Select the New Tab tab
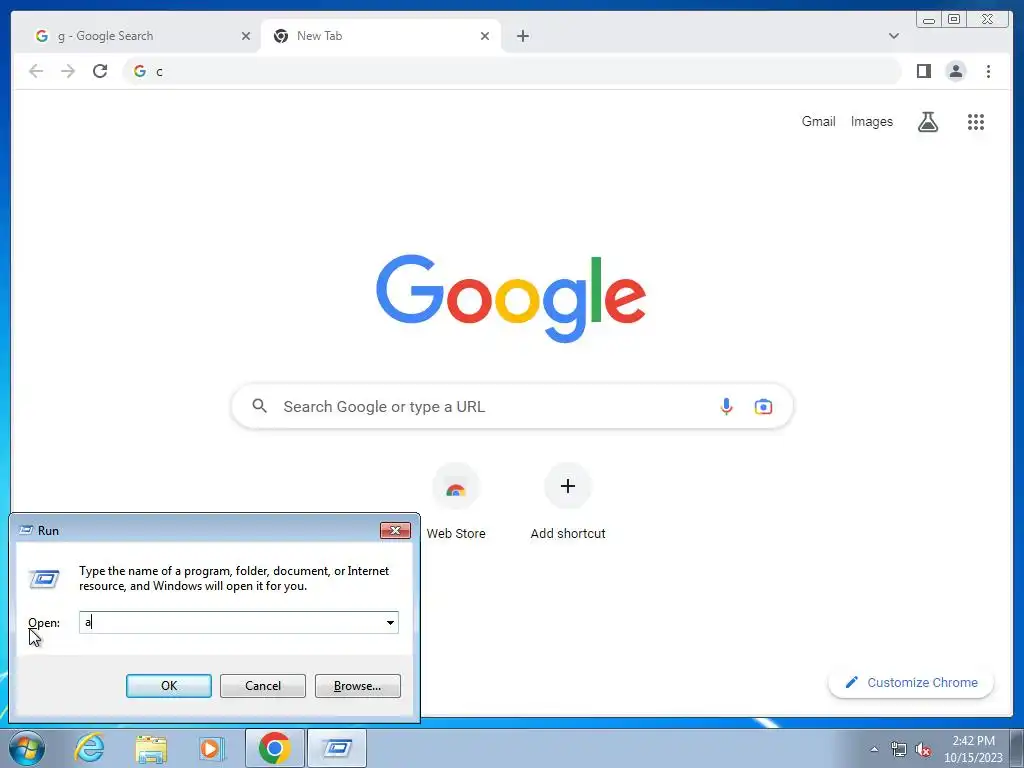Viewport: 1024px width, 768px height. coord(381,36)
